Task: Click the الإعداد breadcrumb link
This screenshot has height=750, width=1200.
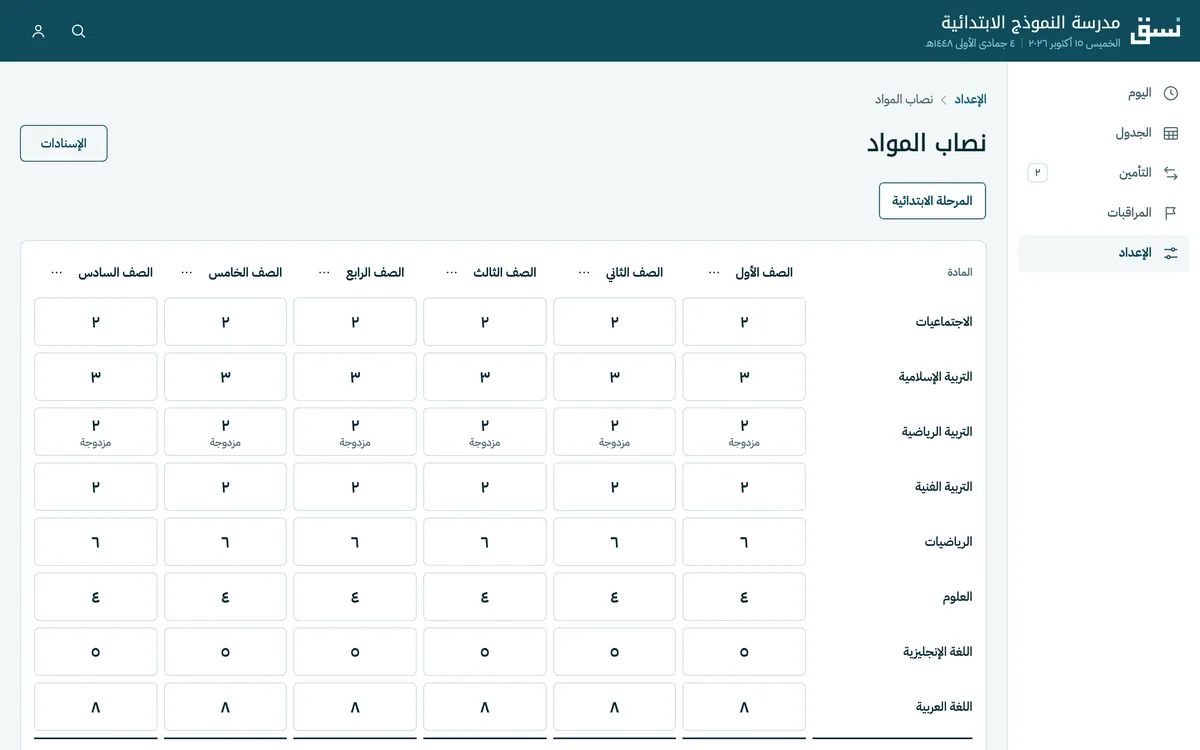Action: click(x=970, y=100)
